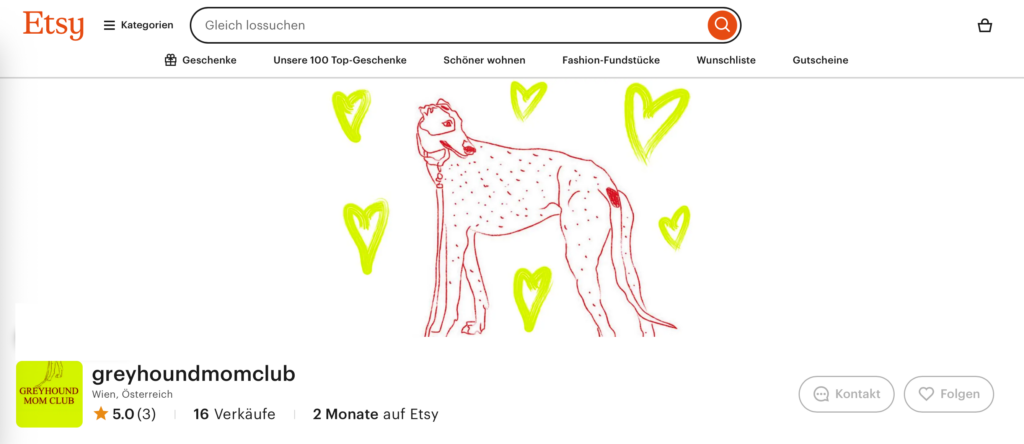Viewport: 1024px width, 444px height.
Task: Open Fashion-Fundstücke link
Action: [x=611, y=60]
